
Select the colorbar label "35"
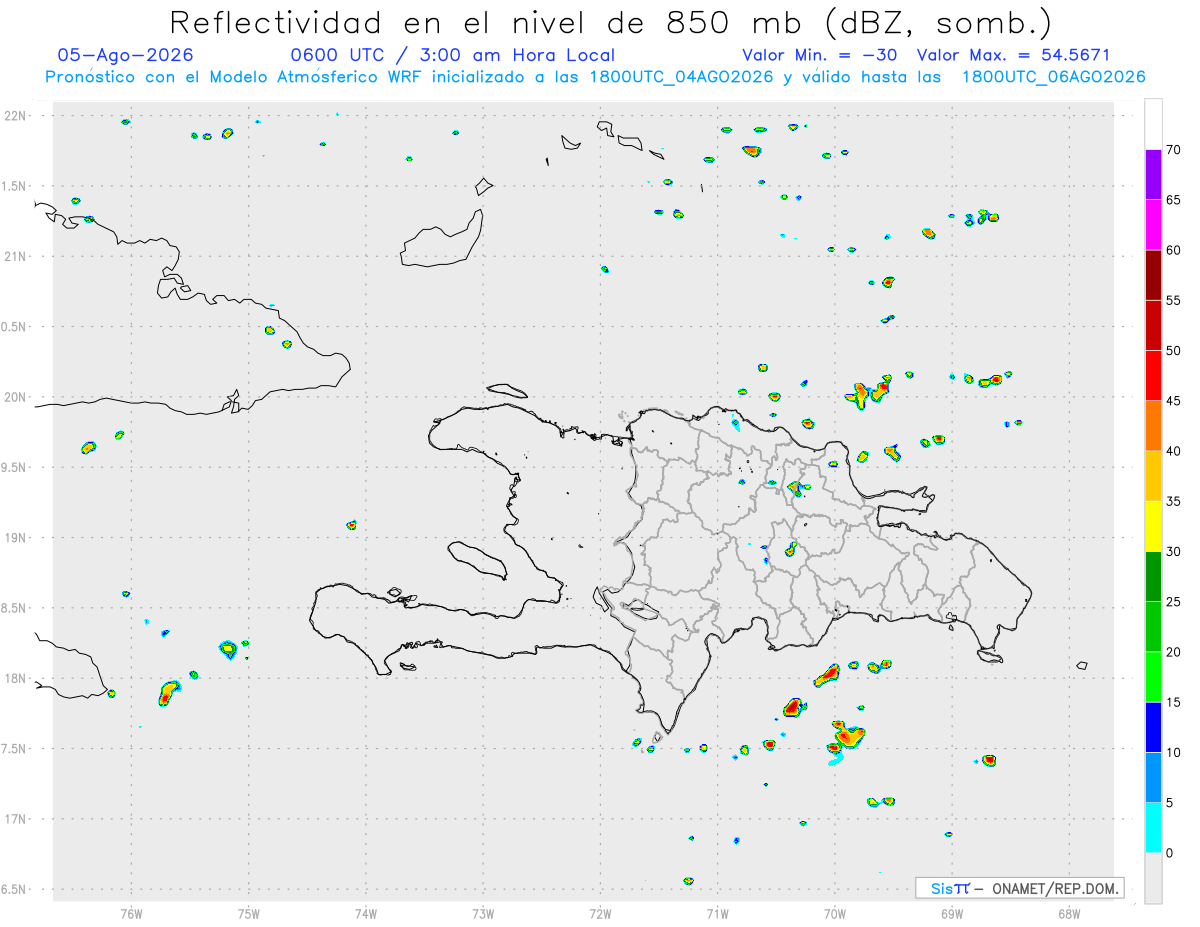(x=1173, y=501)
